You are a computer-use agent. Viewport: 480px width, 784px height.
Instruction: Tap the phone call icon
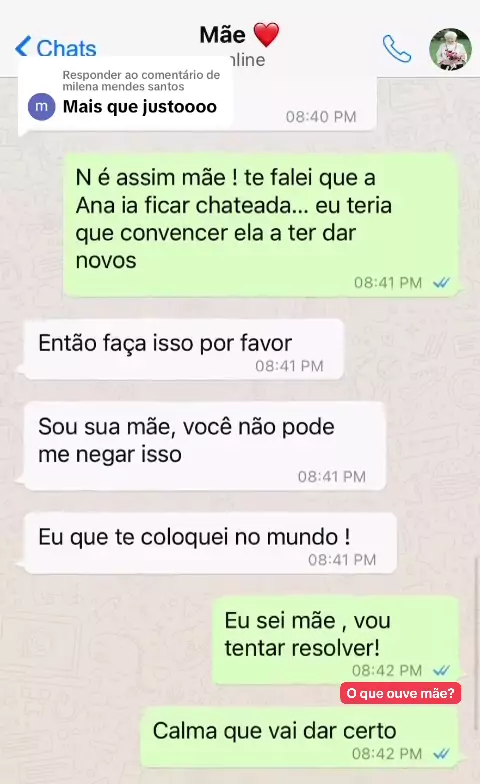point(397,48)
